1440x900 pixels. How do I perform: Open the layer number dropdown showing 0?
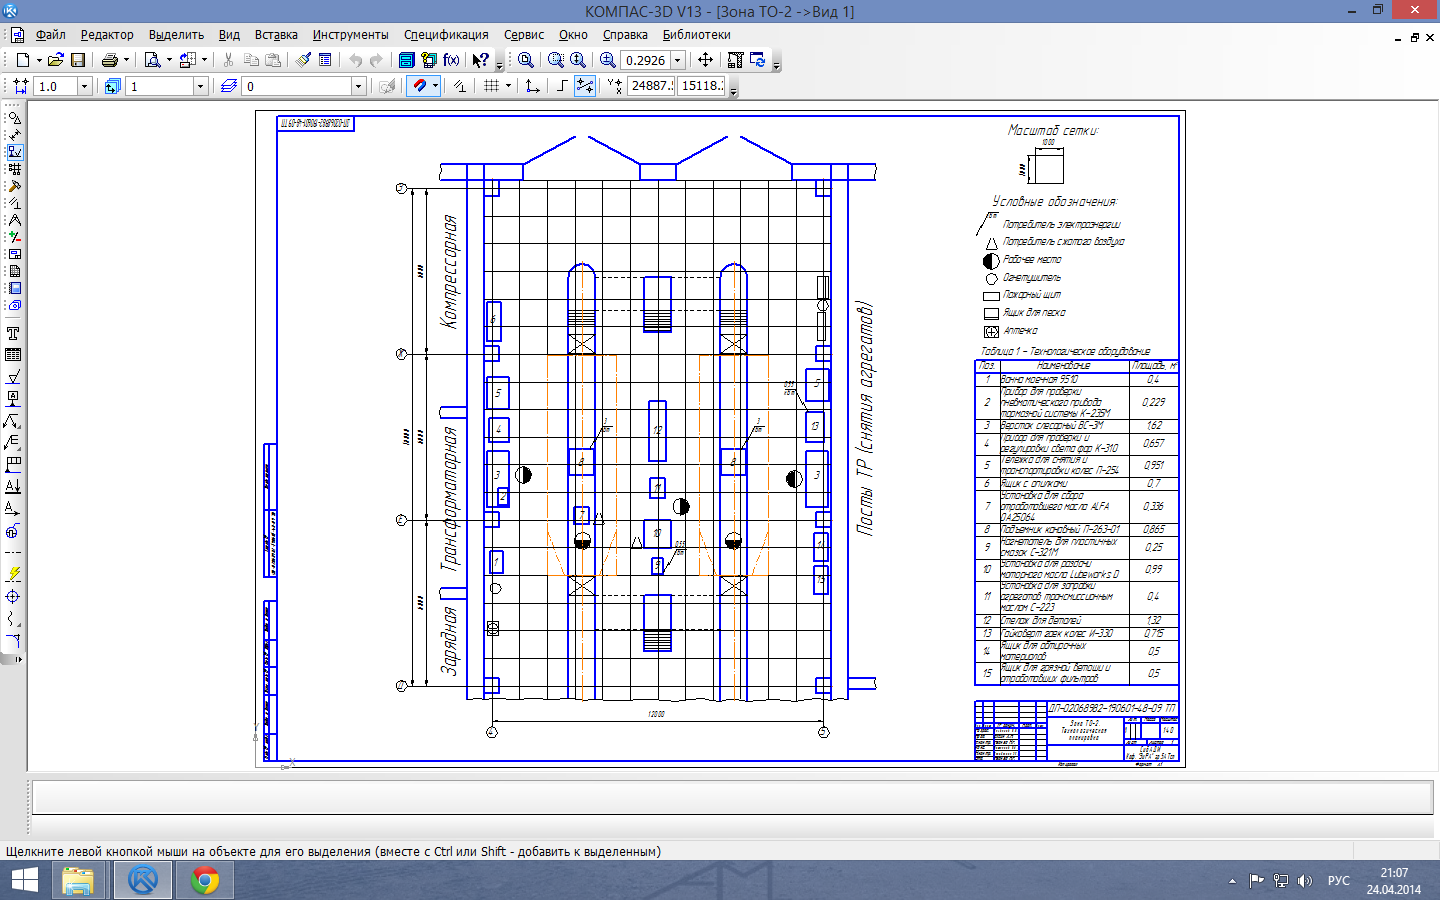click(357, 86)
